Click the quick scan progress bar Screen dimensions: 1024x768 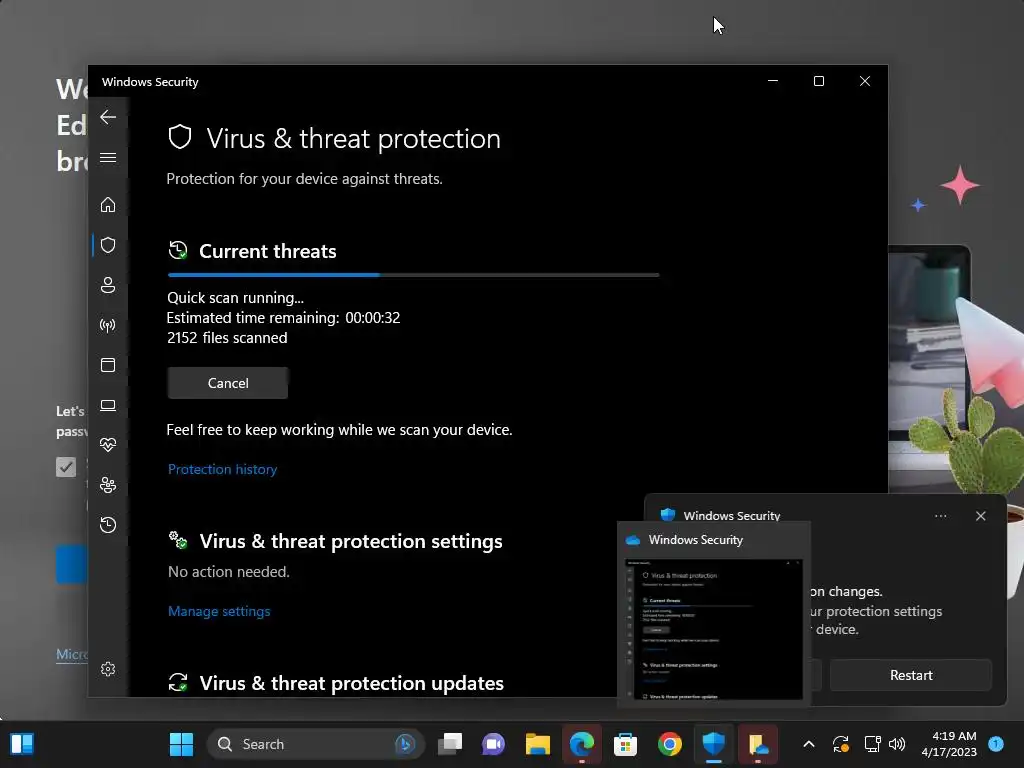(x=413, y=276)
